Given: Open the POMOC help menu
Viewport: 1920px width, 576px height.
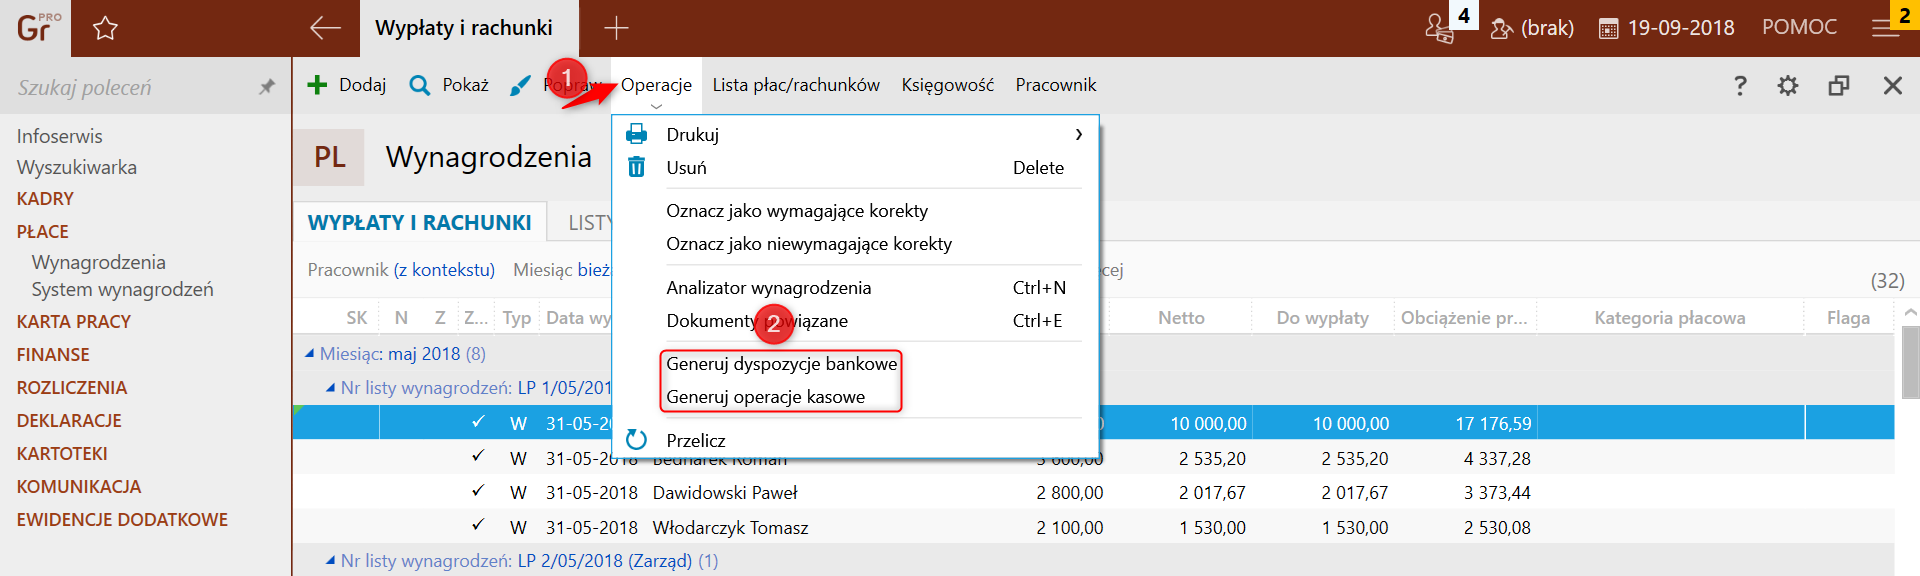Looking at the screenshot, I should click(x=1799, y=27).
